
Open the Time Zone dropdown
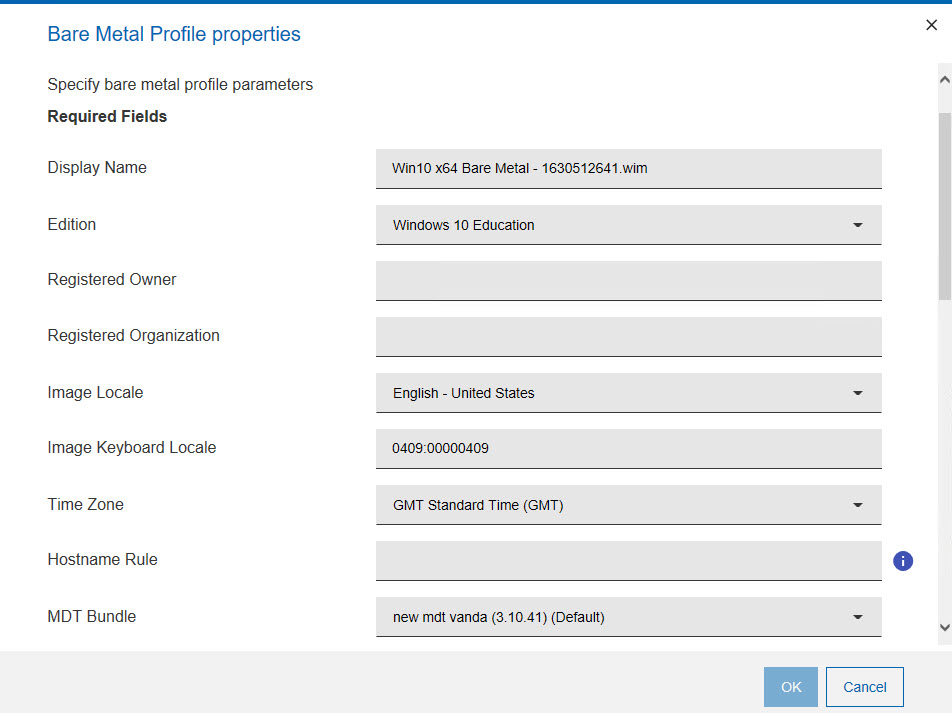[x=628, y=505]
